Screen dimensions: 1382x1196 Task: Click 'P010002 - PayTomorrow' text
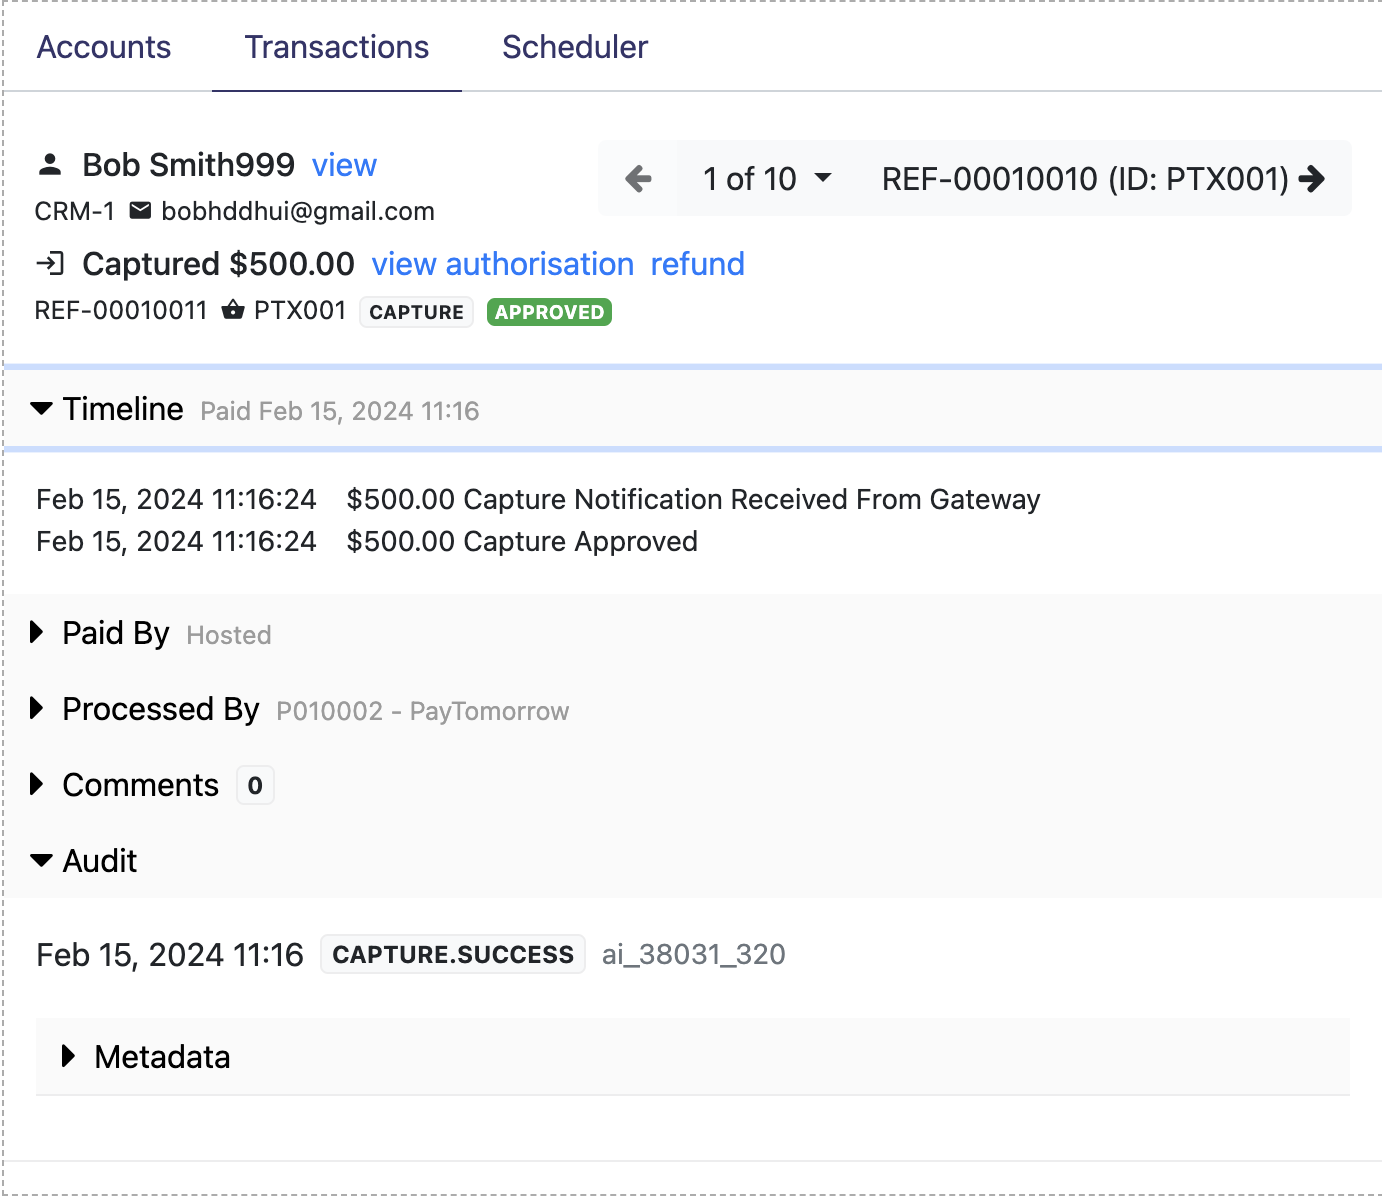click(x=423, y=711)
